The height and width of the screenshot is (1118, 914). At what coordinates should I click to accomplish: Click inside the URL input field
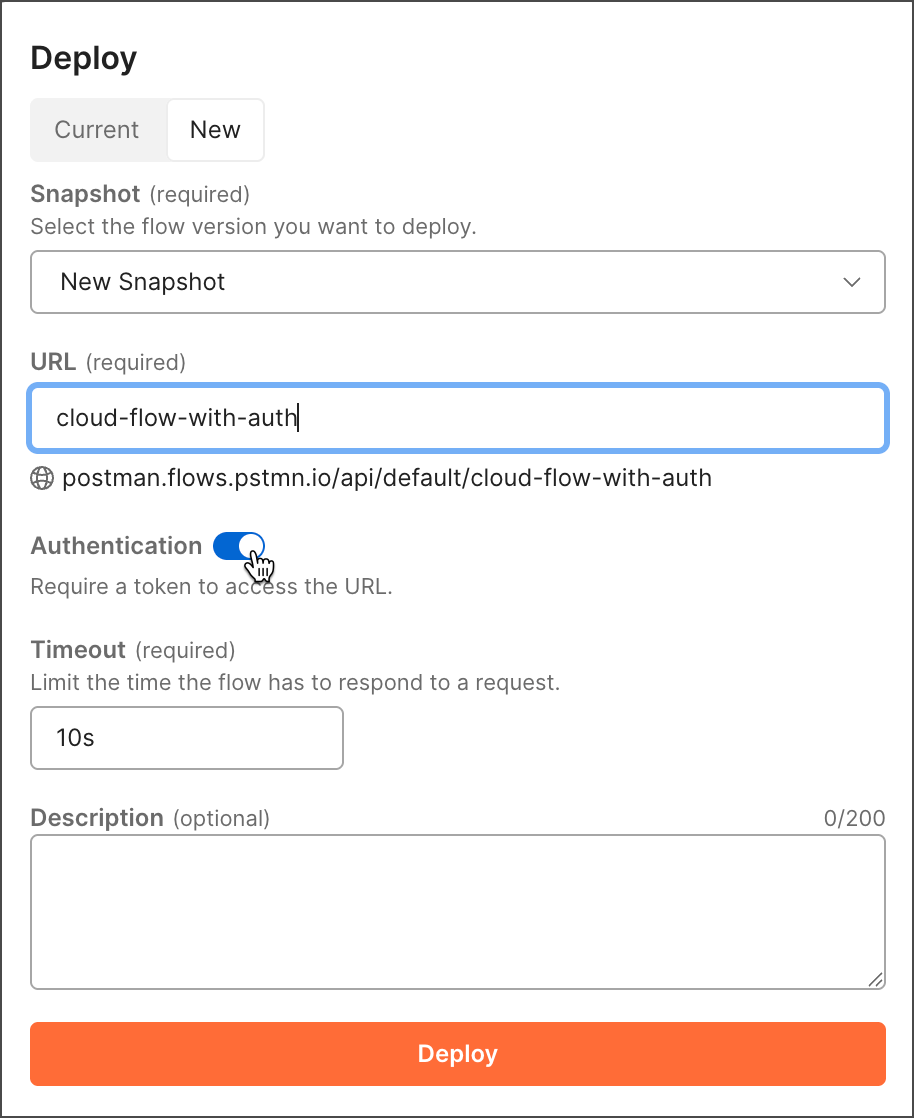coord(457,417)
